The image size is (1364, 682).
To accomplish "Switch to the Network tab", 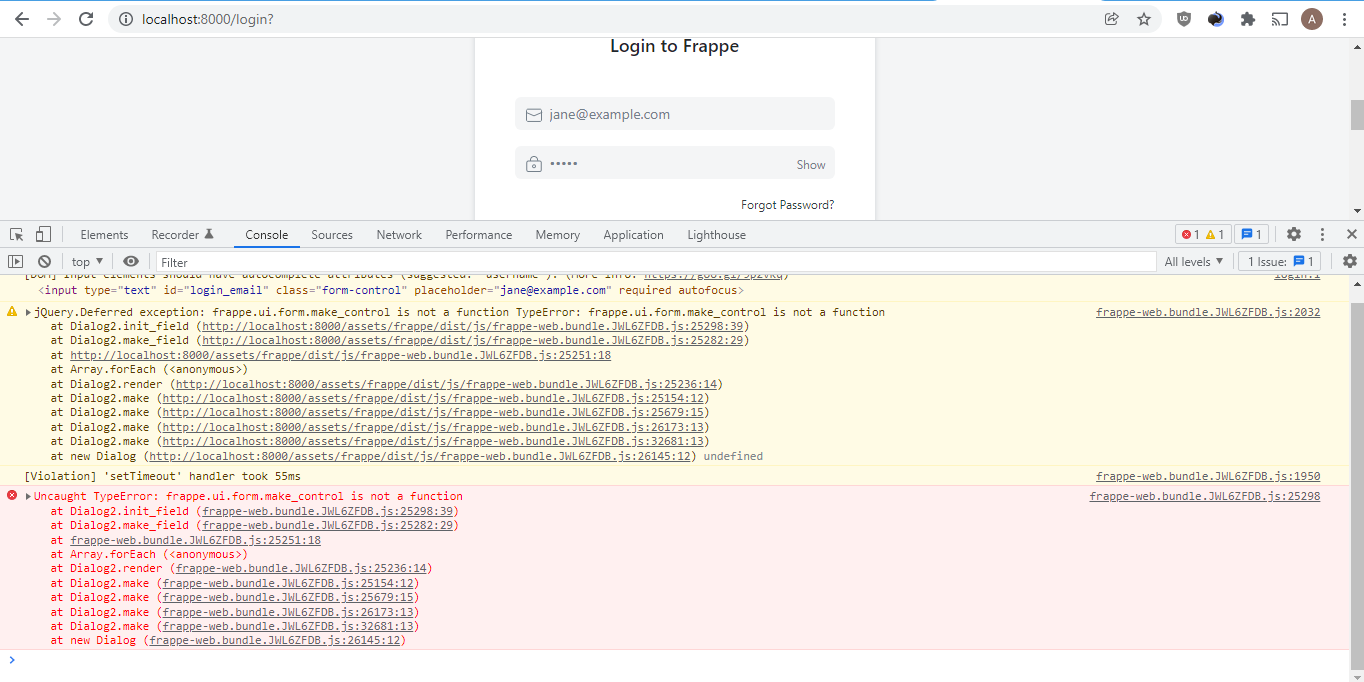I will (399, 234).
